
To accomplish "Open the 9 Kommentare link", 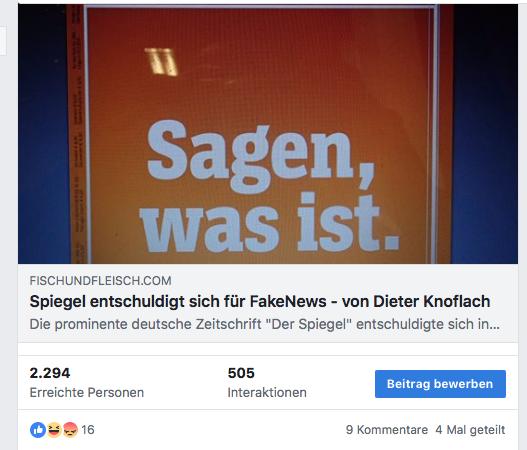I will [387, 429].
